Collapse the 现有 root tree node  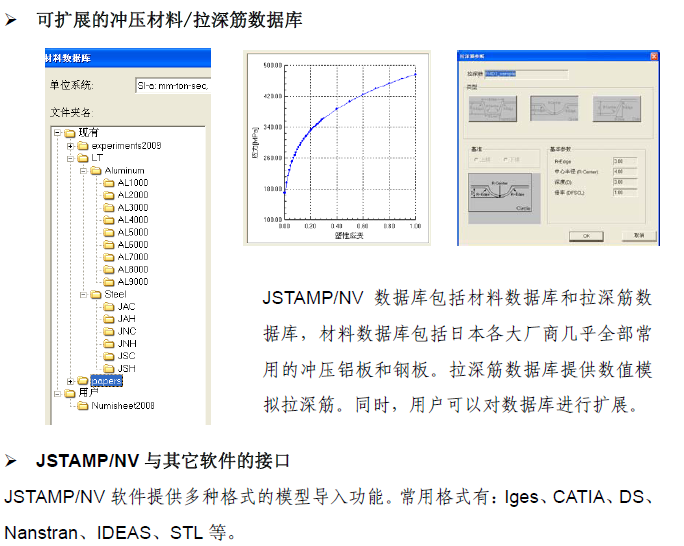[57, 132]
